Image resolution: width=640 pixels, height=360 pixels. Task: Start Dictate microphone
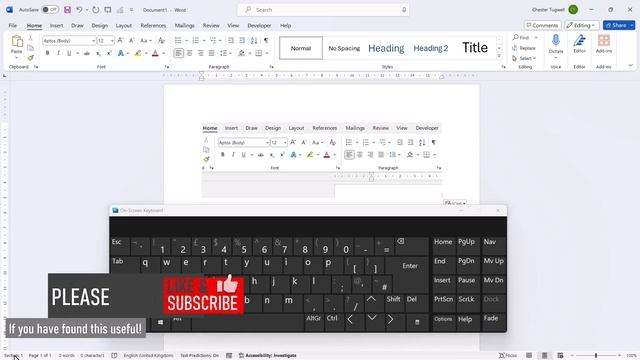pos(556,44)
